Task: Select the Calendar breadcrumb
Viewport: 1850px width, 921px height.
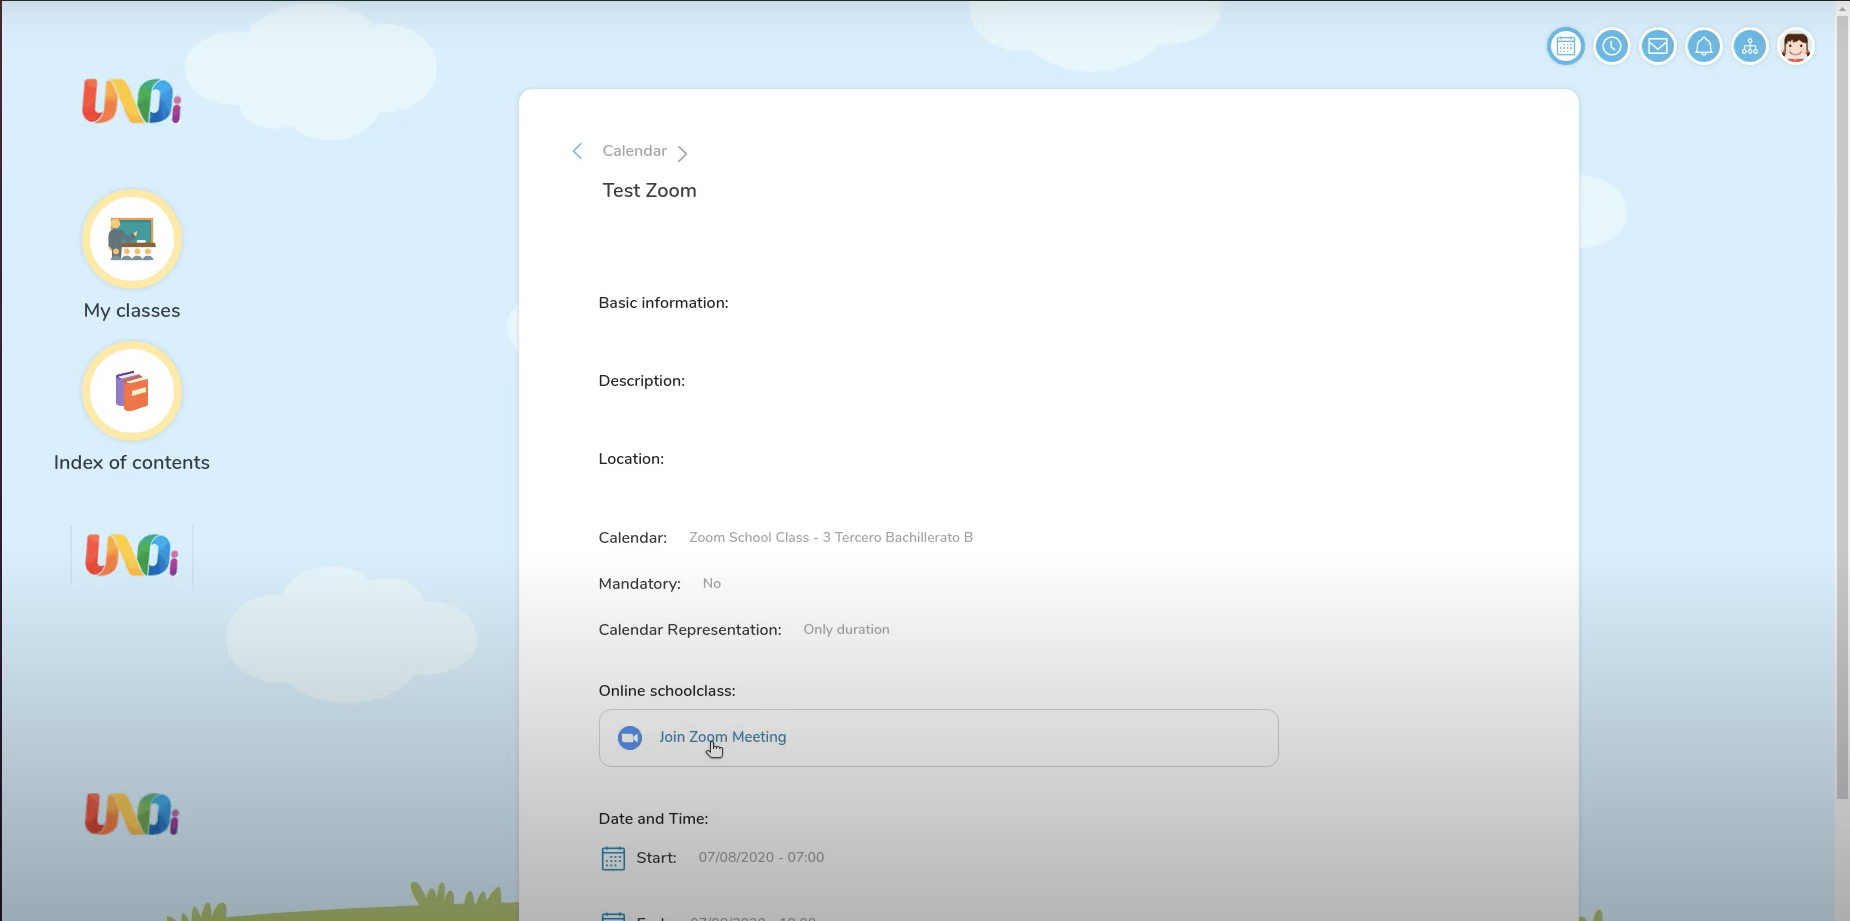Action: click(634, 151)
